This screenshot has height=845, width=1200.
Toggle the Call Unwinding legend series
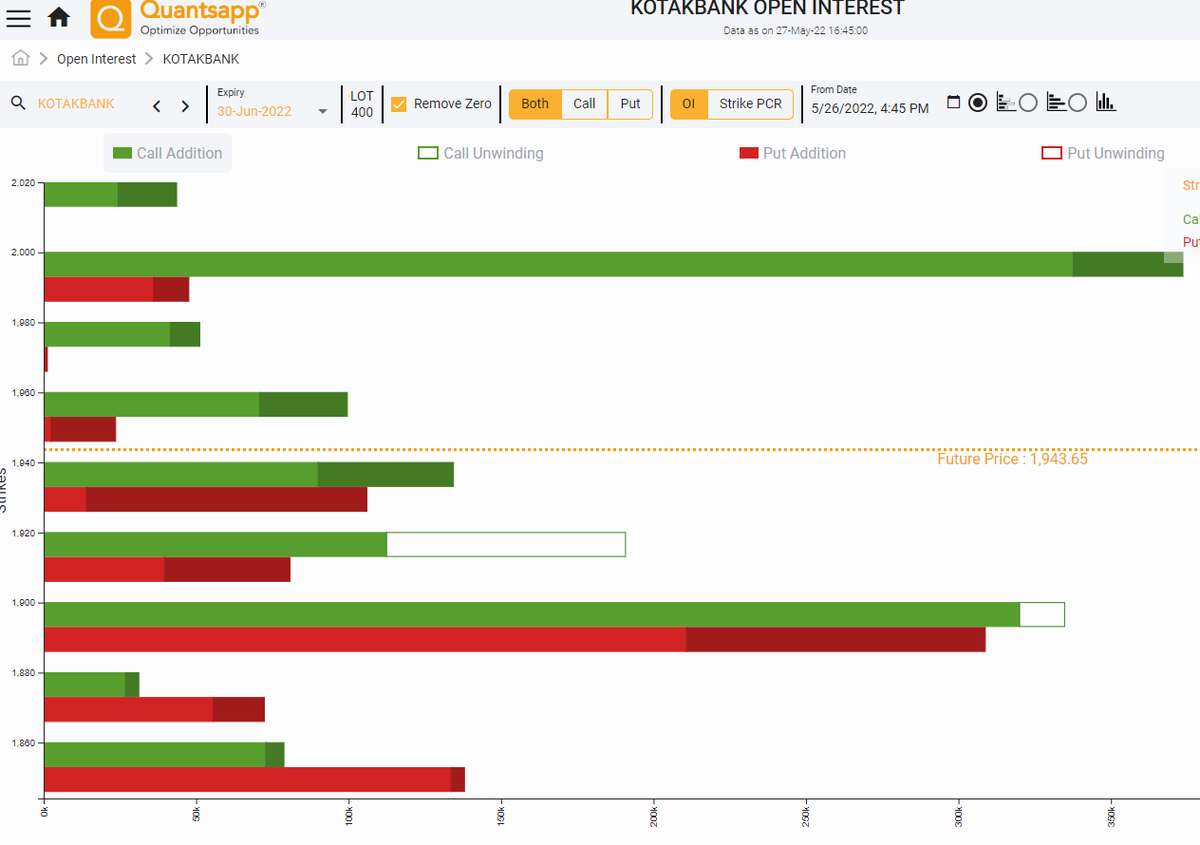481,153
